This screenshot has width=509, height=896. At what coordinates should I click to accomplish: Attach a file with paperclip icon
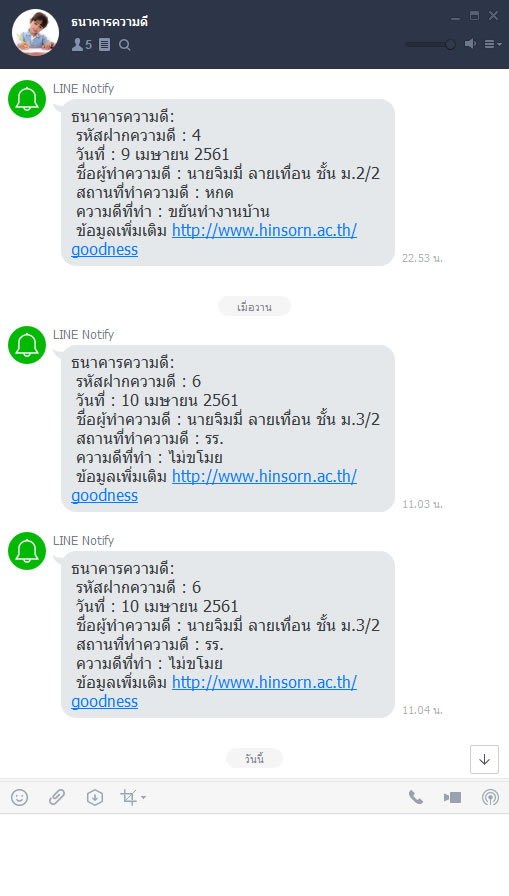click(57, 797)
